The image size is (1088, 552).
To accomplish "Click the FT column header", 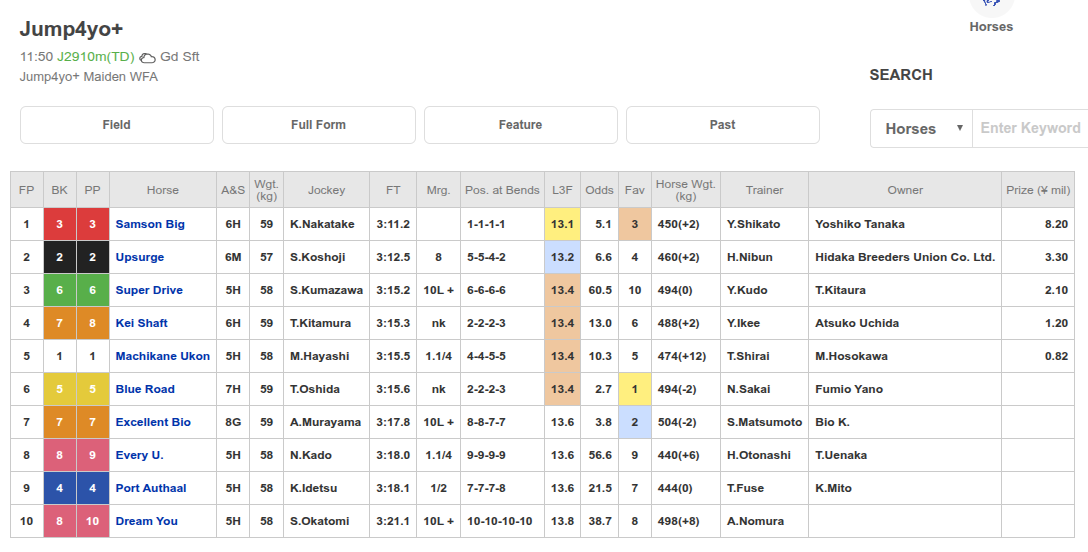I will point(393,190).
